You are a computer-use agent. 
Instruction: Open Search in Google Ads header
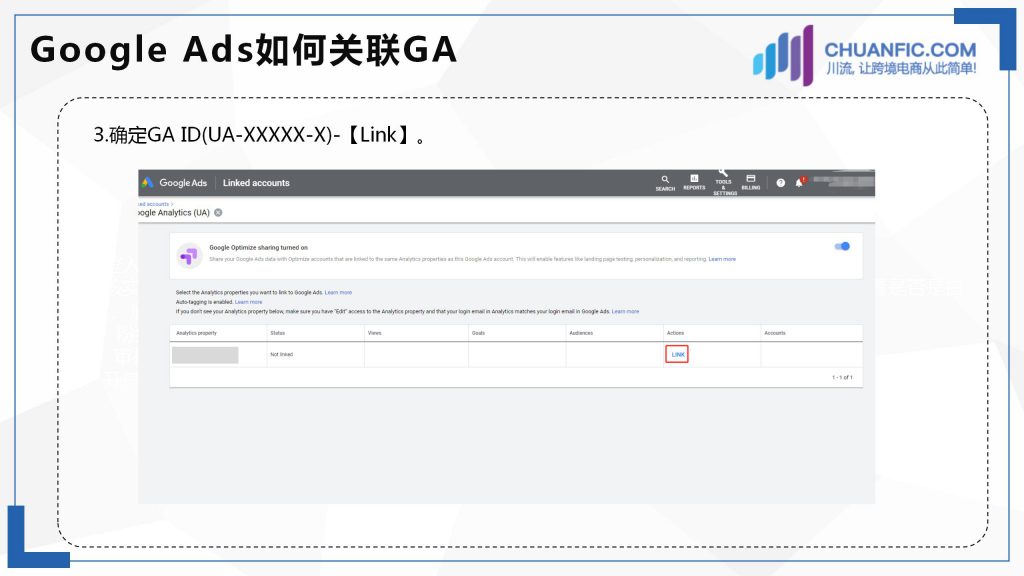[665, 183]
